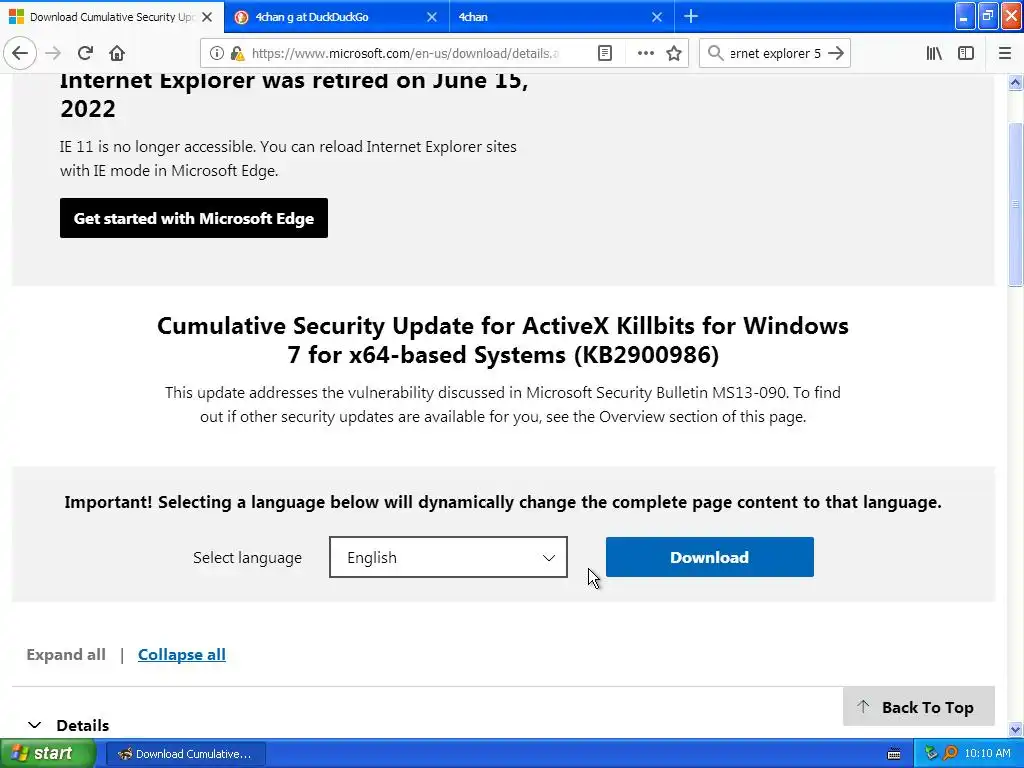Bookmark this page with the star
Screen dimensions: 1024x768
coord(674,53)
